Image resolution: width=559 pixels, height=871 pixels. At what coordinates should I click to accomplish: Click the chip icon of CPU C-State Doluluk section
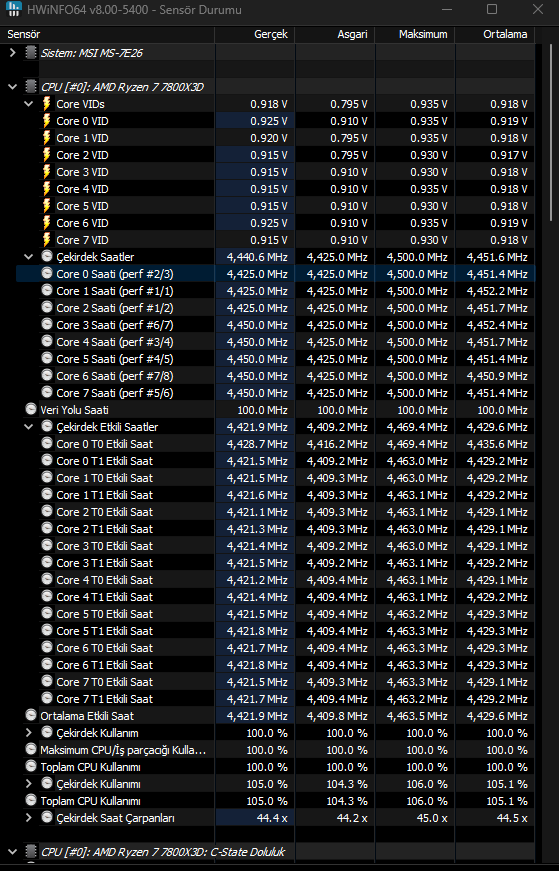(31, 852)
